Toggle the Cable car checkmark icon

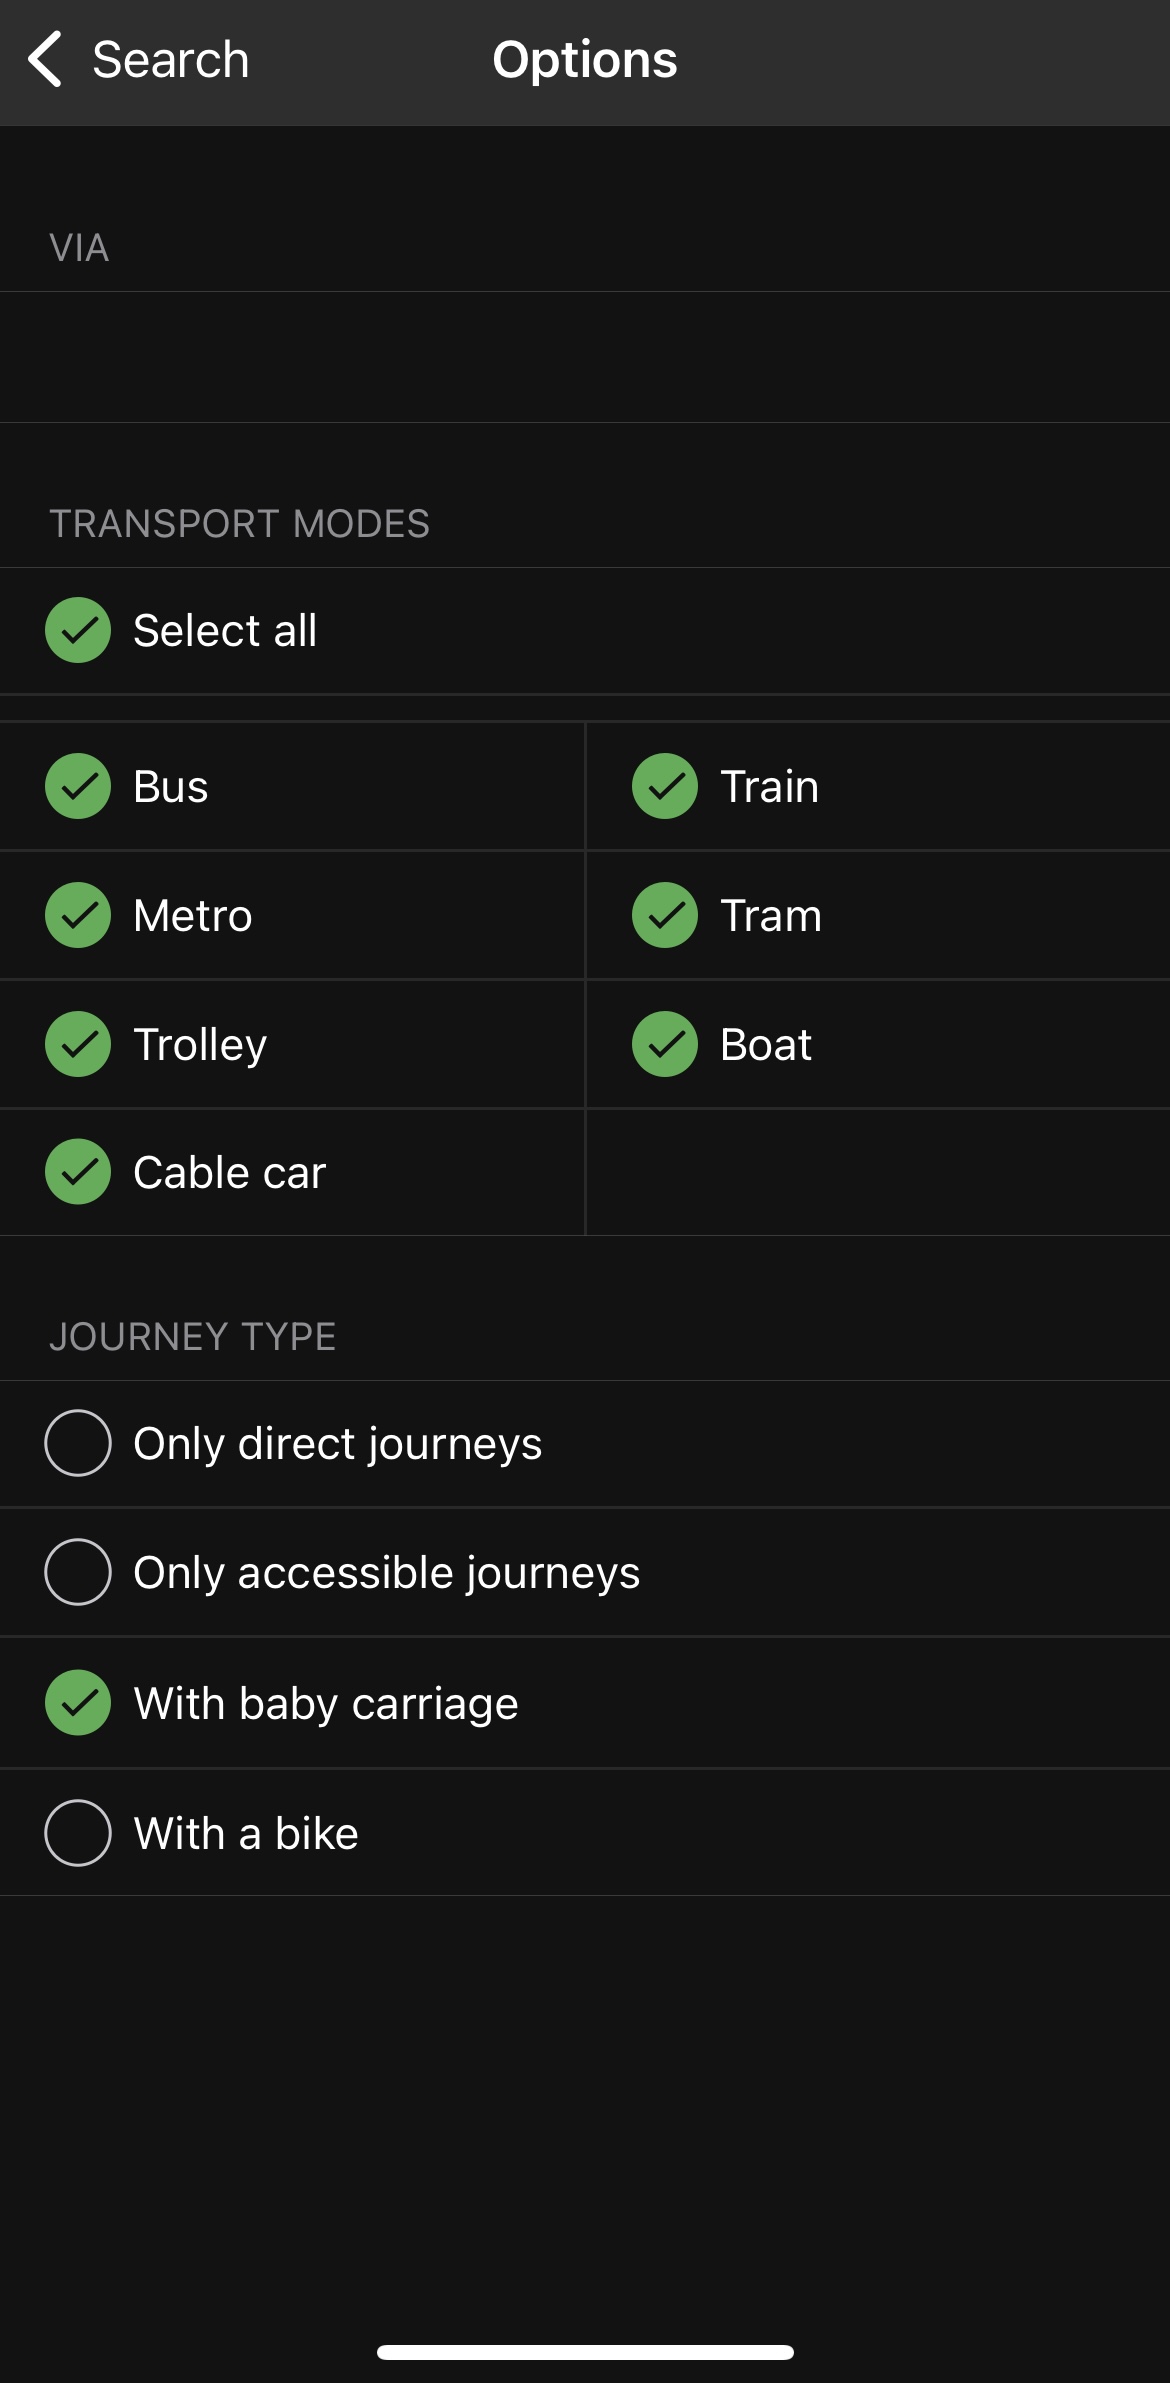point(78,1172)
